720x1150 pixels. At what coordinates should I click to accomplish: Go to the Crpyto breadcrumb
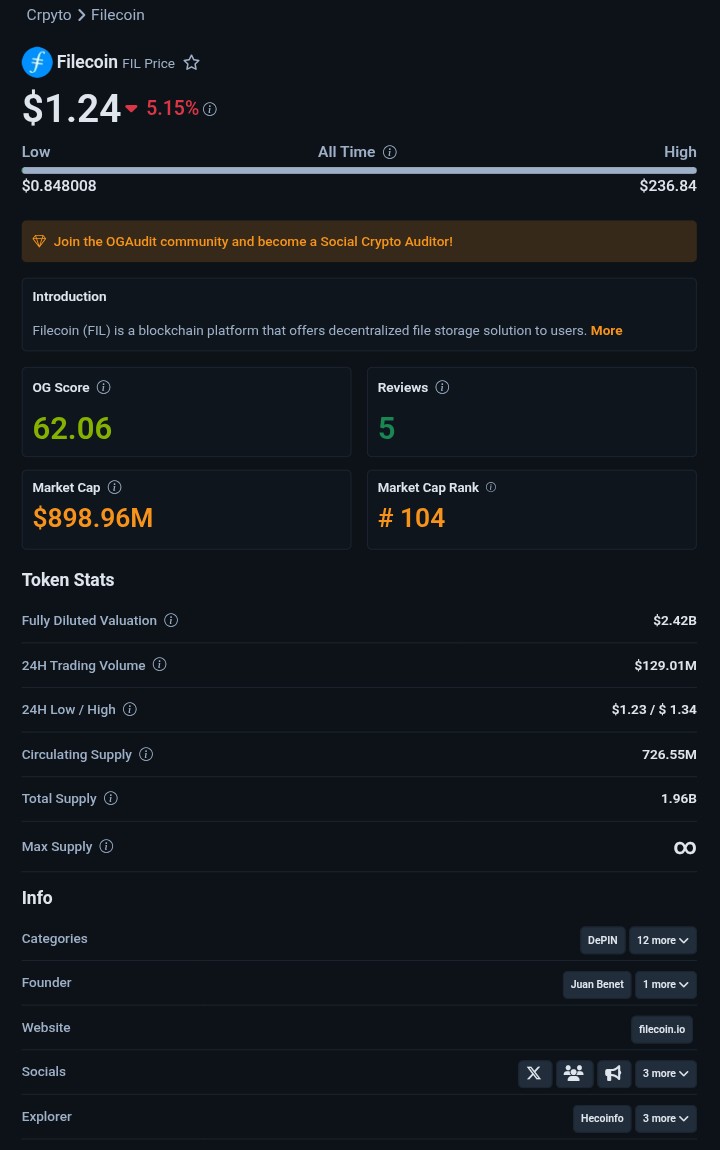click(x=49, y=15)
